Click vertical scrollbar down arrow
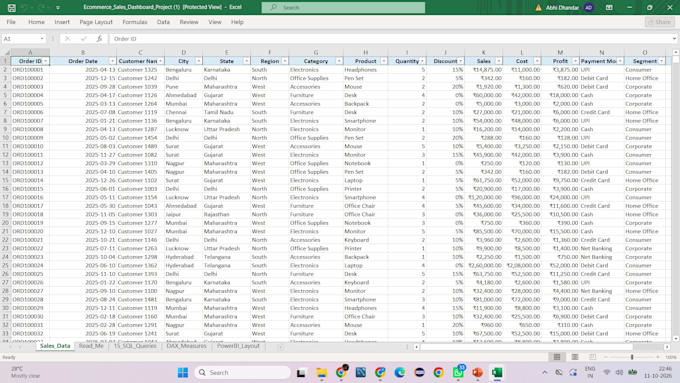This screenshot has height=383, width=680. coord(676,338)
